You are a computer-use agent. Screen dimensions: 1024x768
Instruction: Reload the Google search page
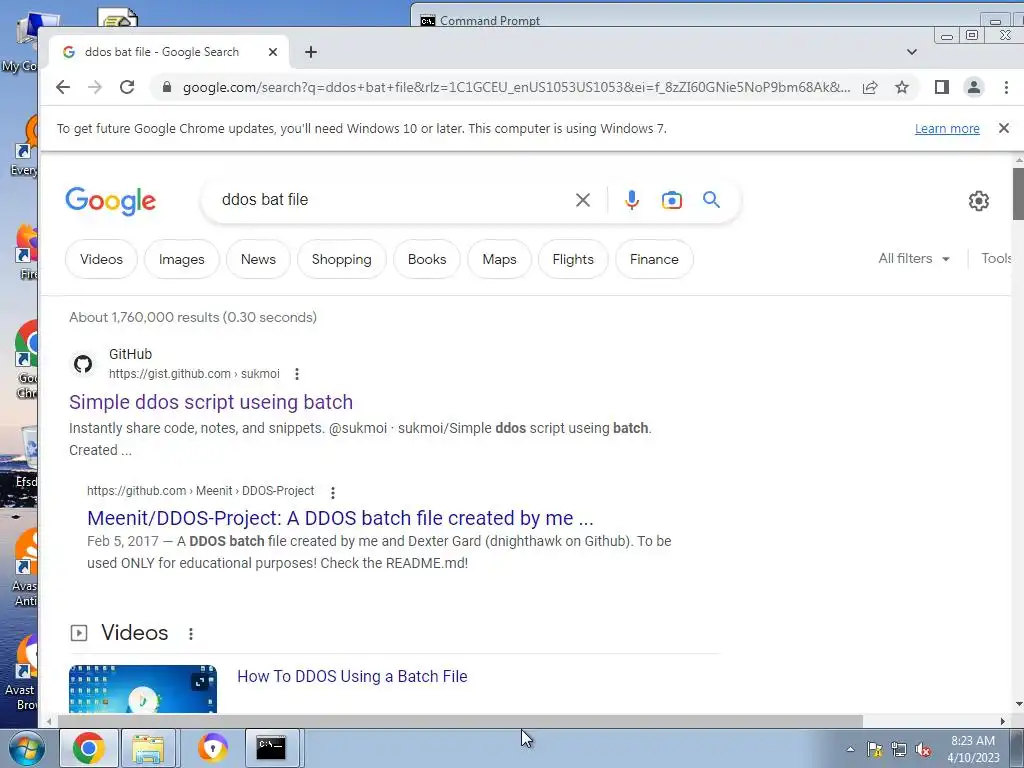[127, 87]
